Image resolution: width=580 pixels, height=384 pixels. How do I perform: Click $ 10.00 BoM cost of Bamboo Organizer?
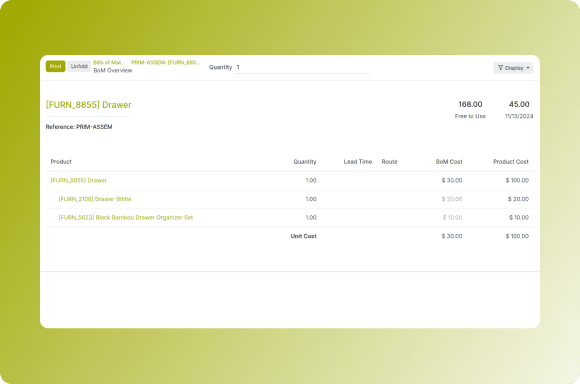[452, 218]
